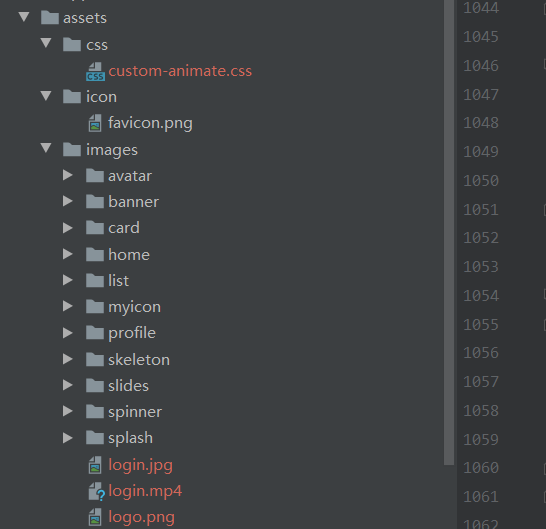546x529 pixels.
Task: Expand the banner folder arrow
Action: 68,201
